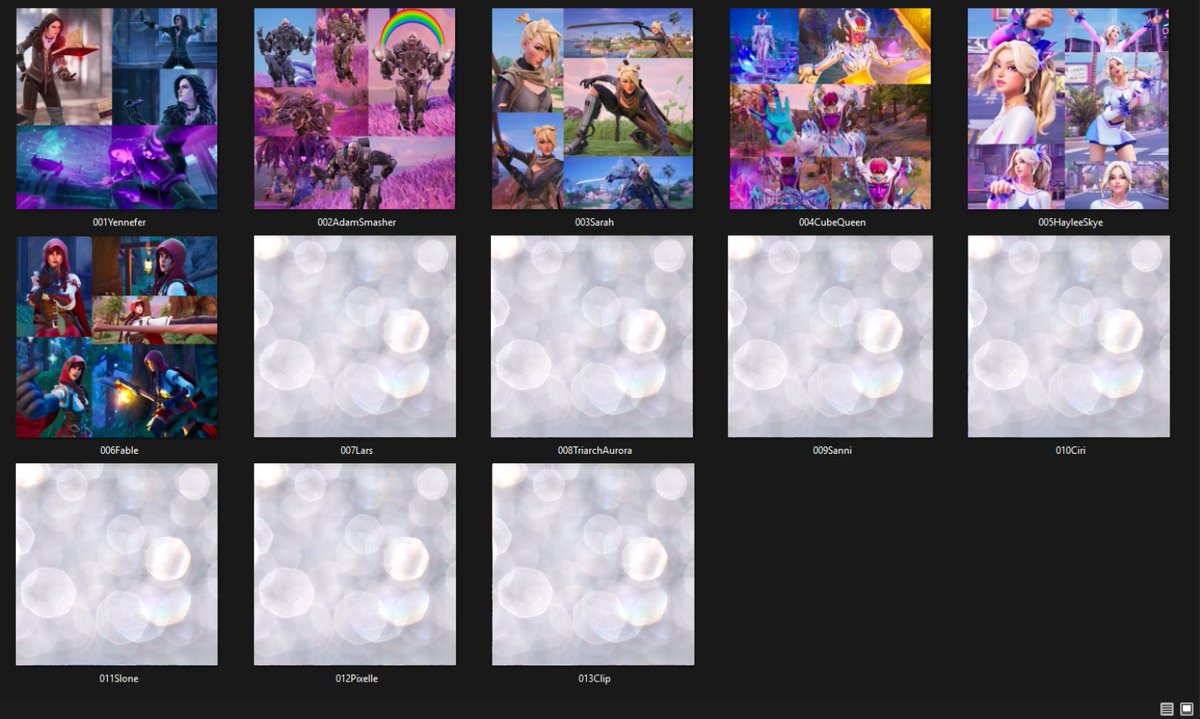Click the file name 008TriarchAurora
The image size is (1200, 719).
[x=594, y=450]
